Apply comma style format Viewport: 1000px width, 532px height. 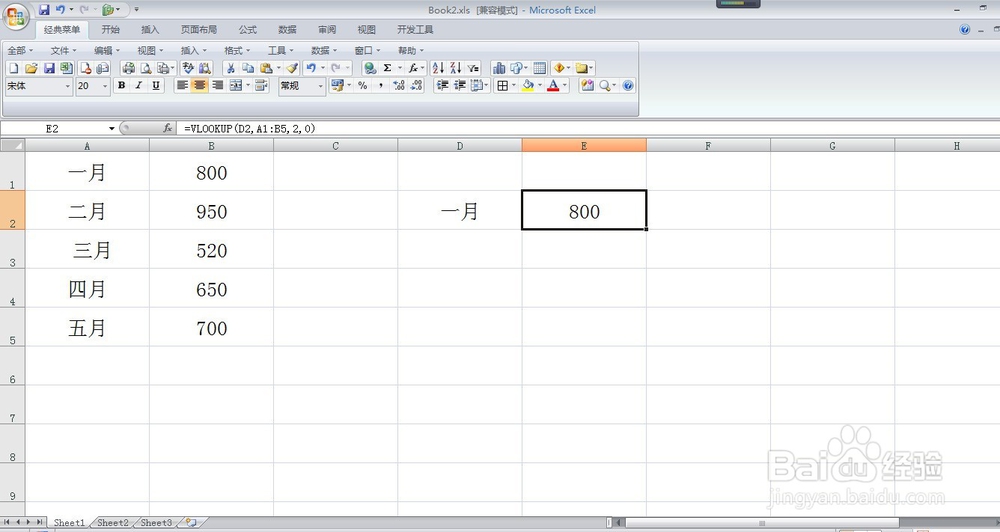click(381, 85)
